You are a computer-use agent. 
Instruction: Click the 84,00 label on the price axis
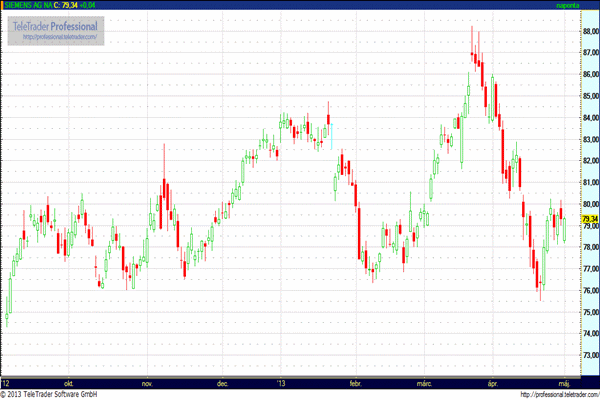[589, 118]
